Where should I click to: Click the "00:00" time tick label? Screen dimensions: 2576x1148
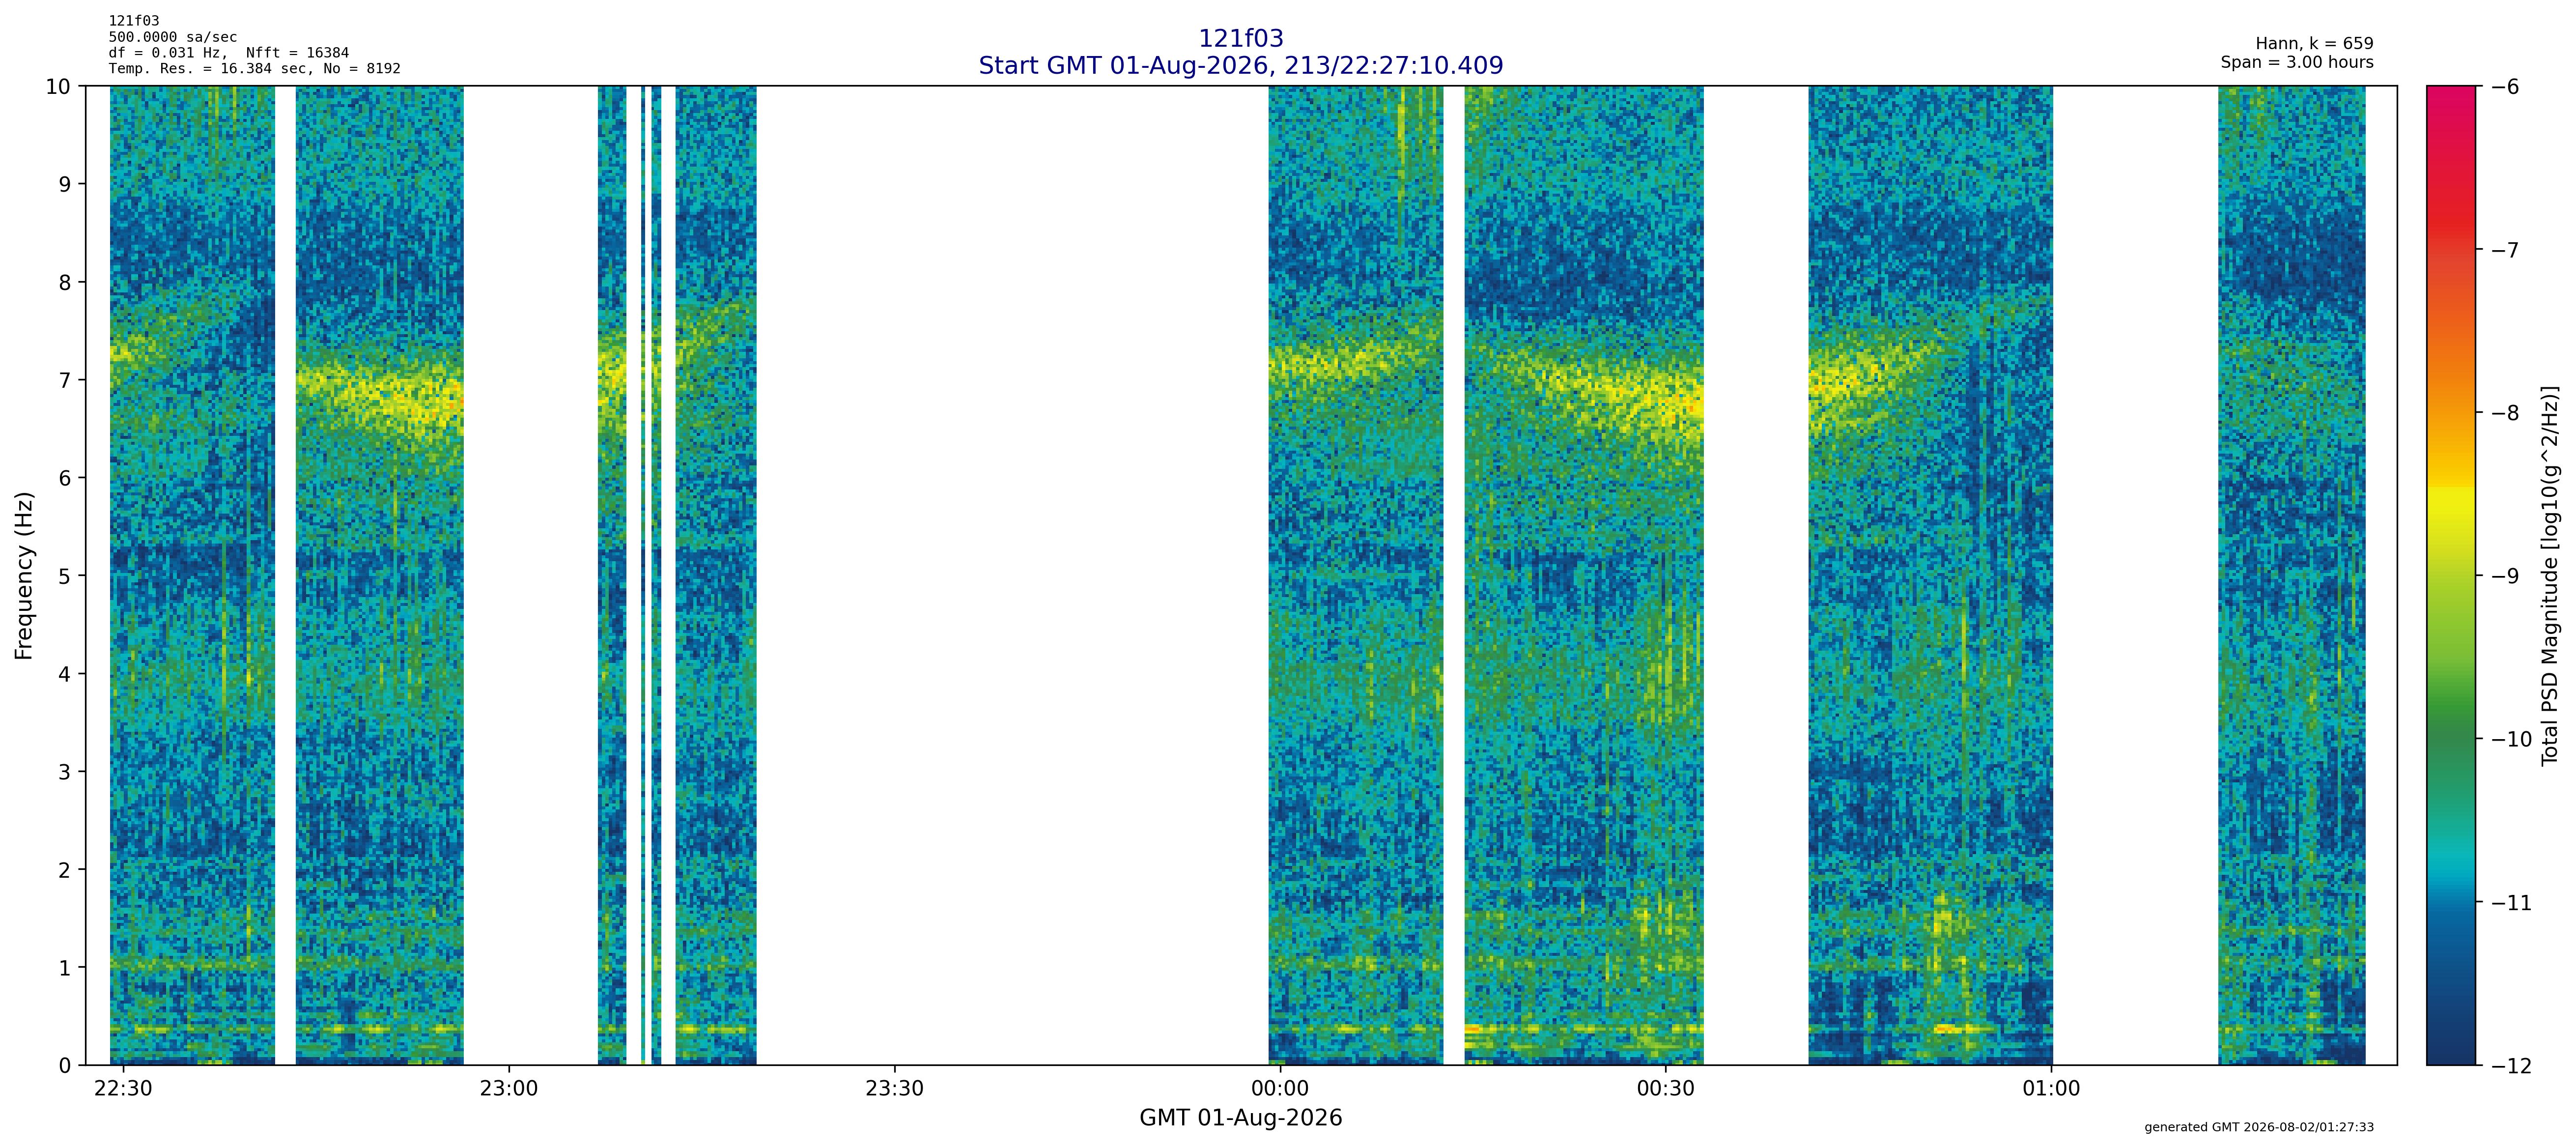1280,1089
